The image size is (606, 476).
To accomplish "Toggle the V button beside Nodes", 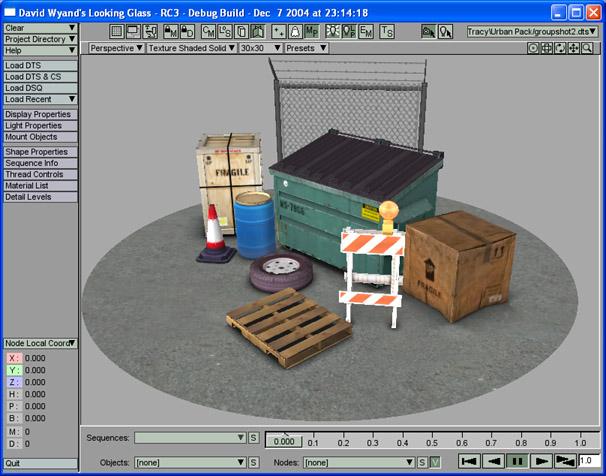I will [x=435, y=462].
